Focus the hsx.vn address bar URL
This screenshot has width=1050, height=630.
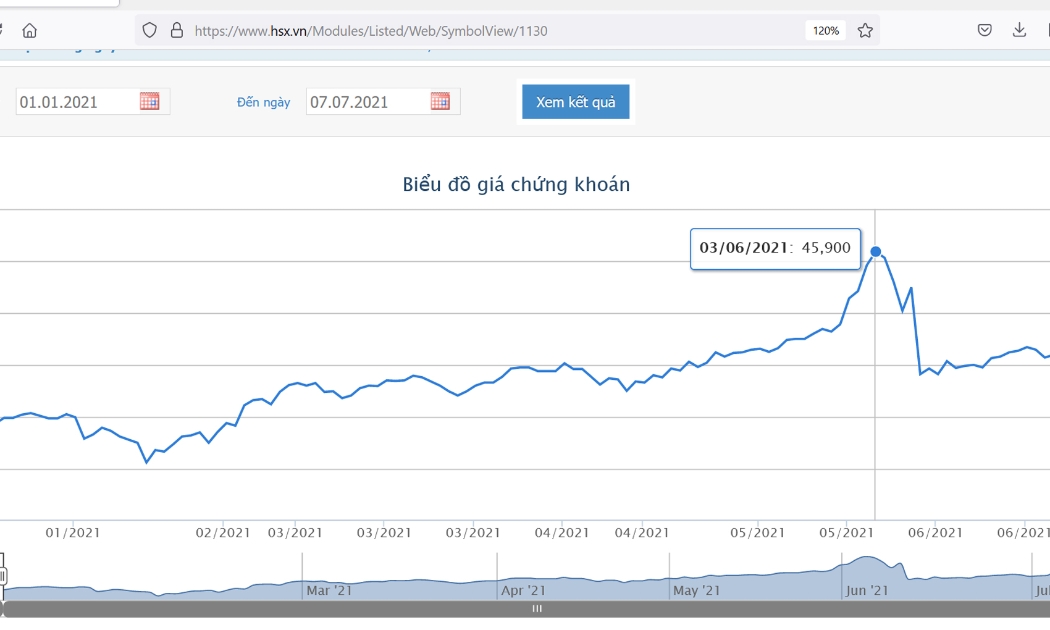pyautogui.click(x=371, y=31)
